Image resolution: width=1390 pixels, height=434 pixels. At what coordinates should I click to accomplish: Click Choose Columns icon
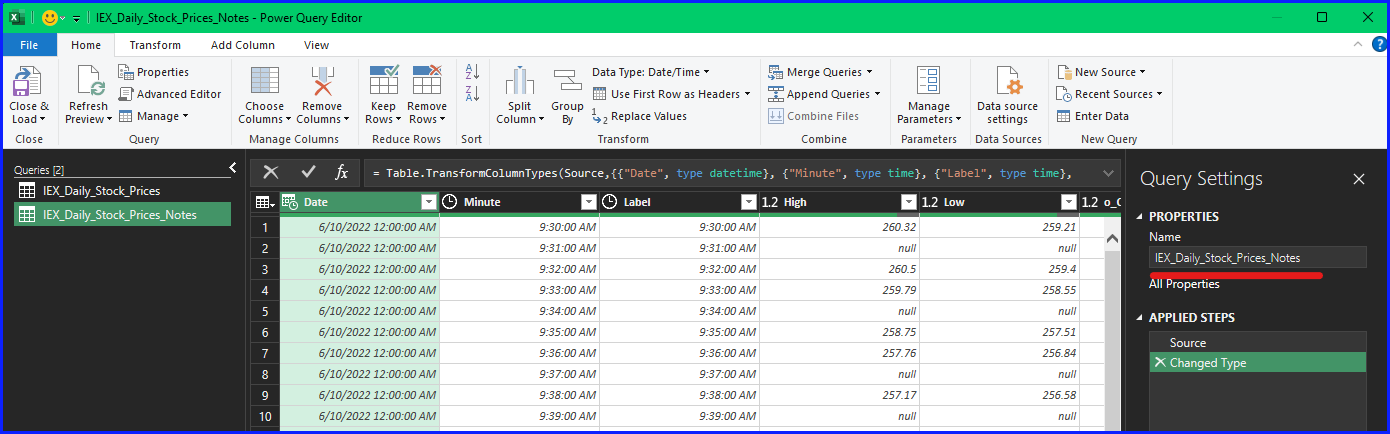pos(265,81)
